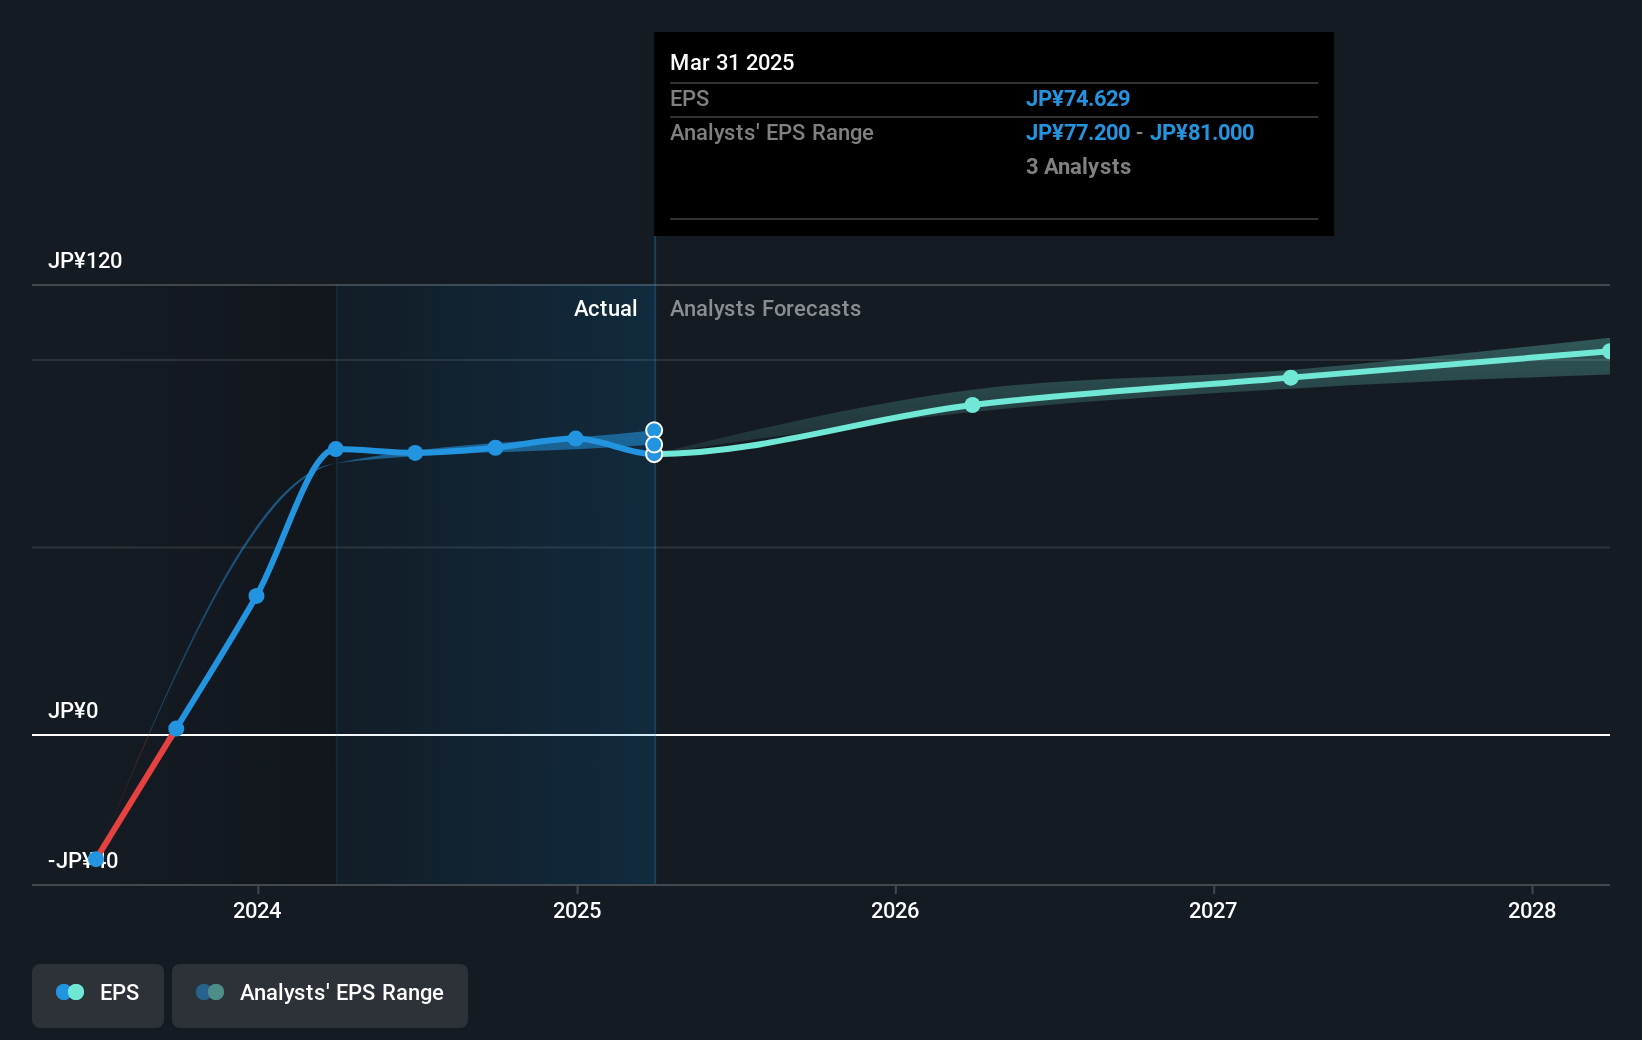
Task: Click the JP¥74.629 EPS tooltip value
Action: pyautogui.click(x=1078, y=98)
